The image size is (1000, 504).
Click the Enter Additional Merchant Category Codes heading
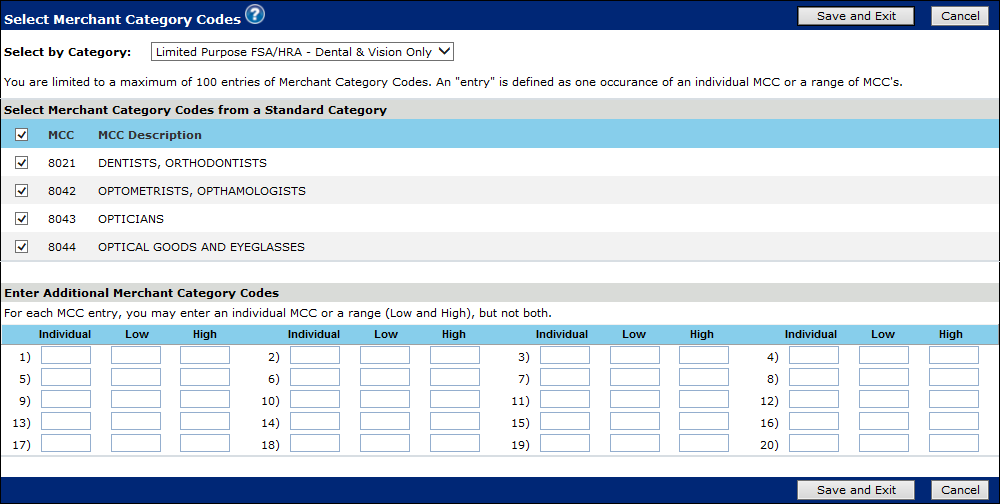pyautogui.click(x=142, y=293)
